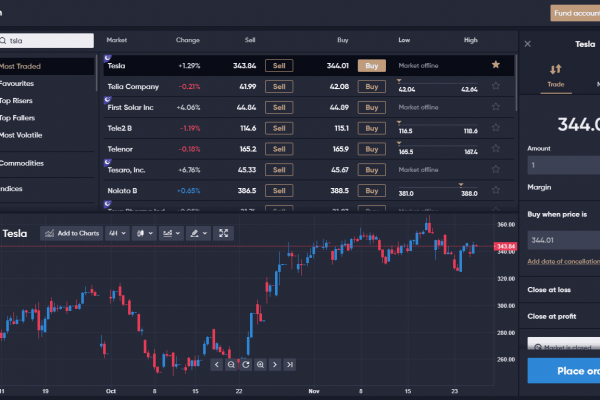Sell First Solar Inc
Screen dimensions: 600x400
click(x=279, y=107)
